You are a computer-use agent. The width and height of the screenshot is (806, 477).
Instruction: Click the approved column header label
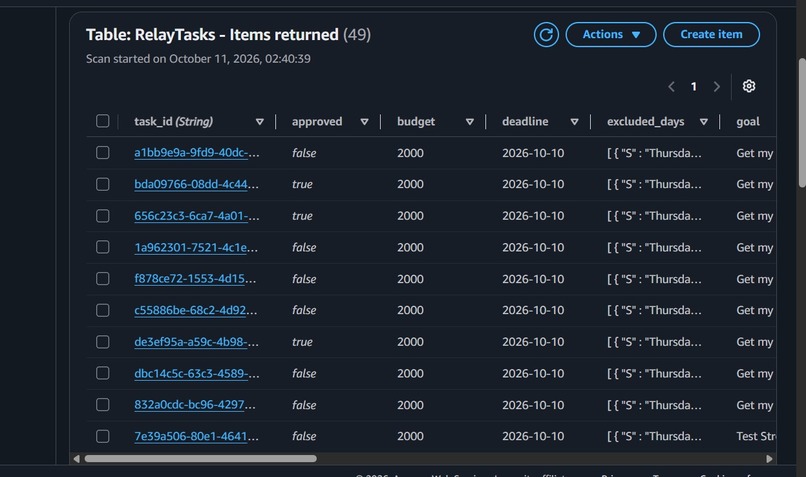[x=317, y=122]
